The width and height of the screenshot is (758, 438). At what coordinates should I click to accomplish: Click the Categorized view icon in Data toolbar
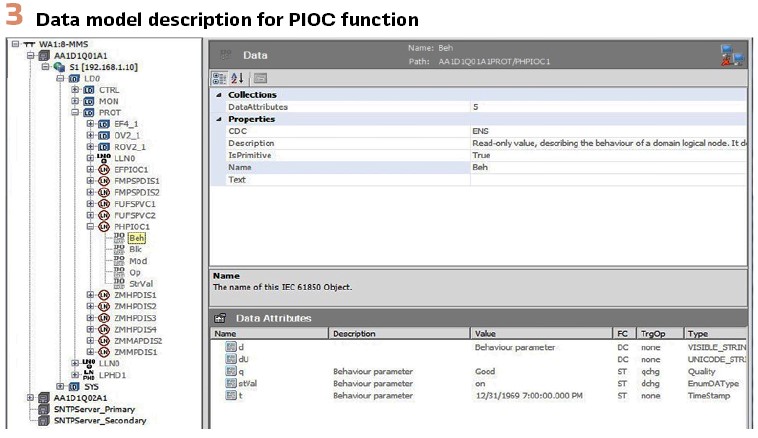(x=220, y=77)
